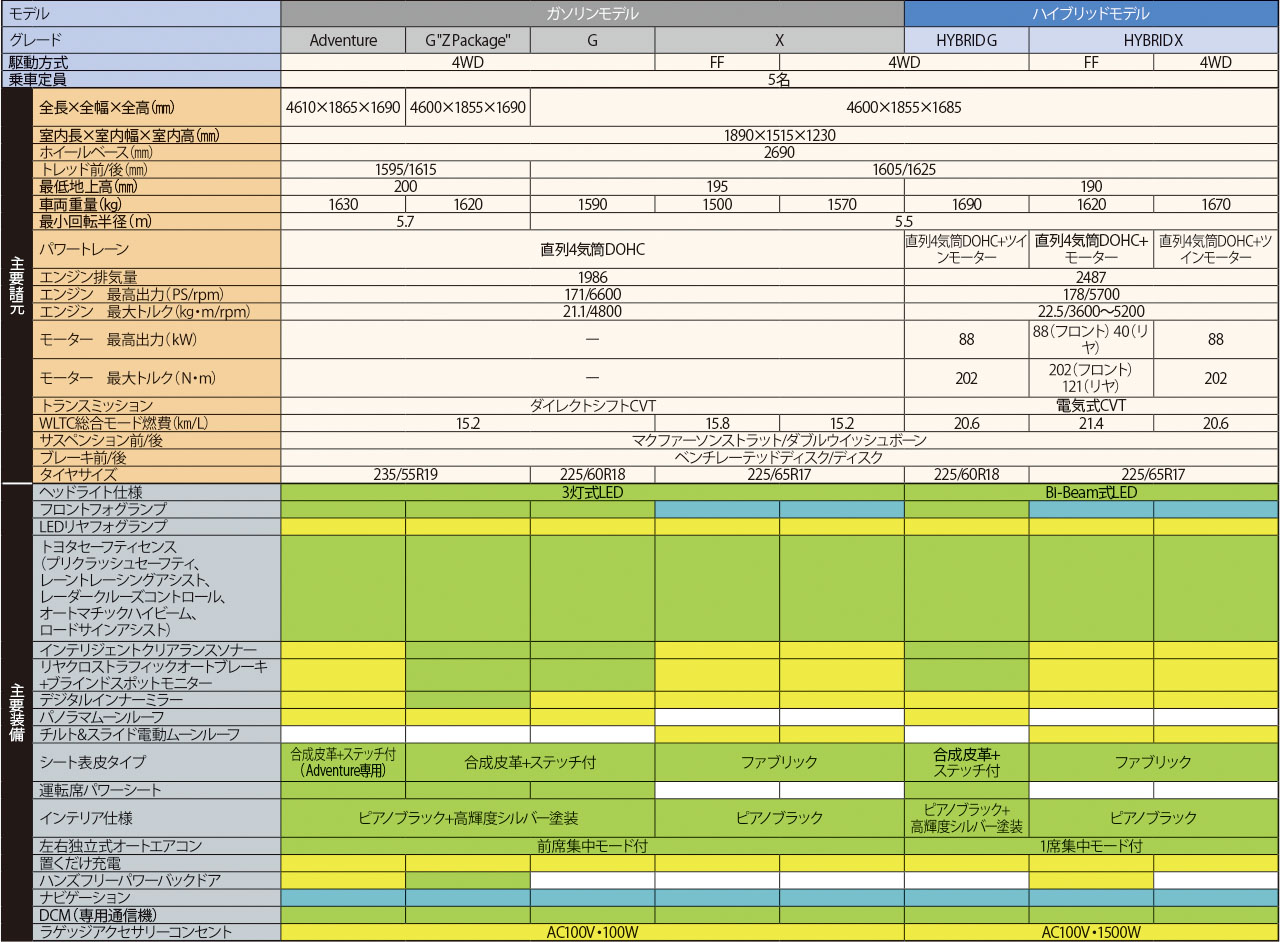Screen dimensions: 1280x942
Task: Select the 電気式CVT cell
Action: [1092, 406]
